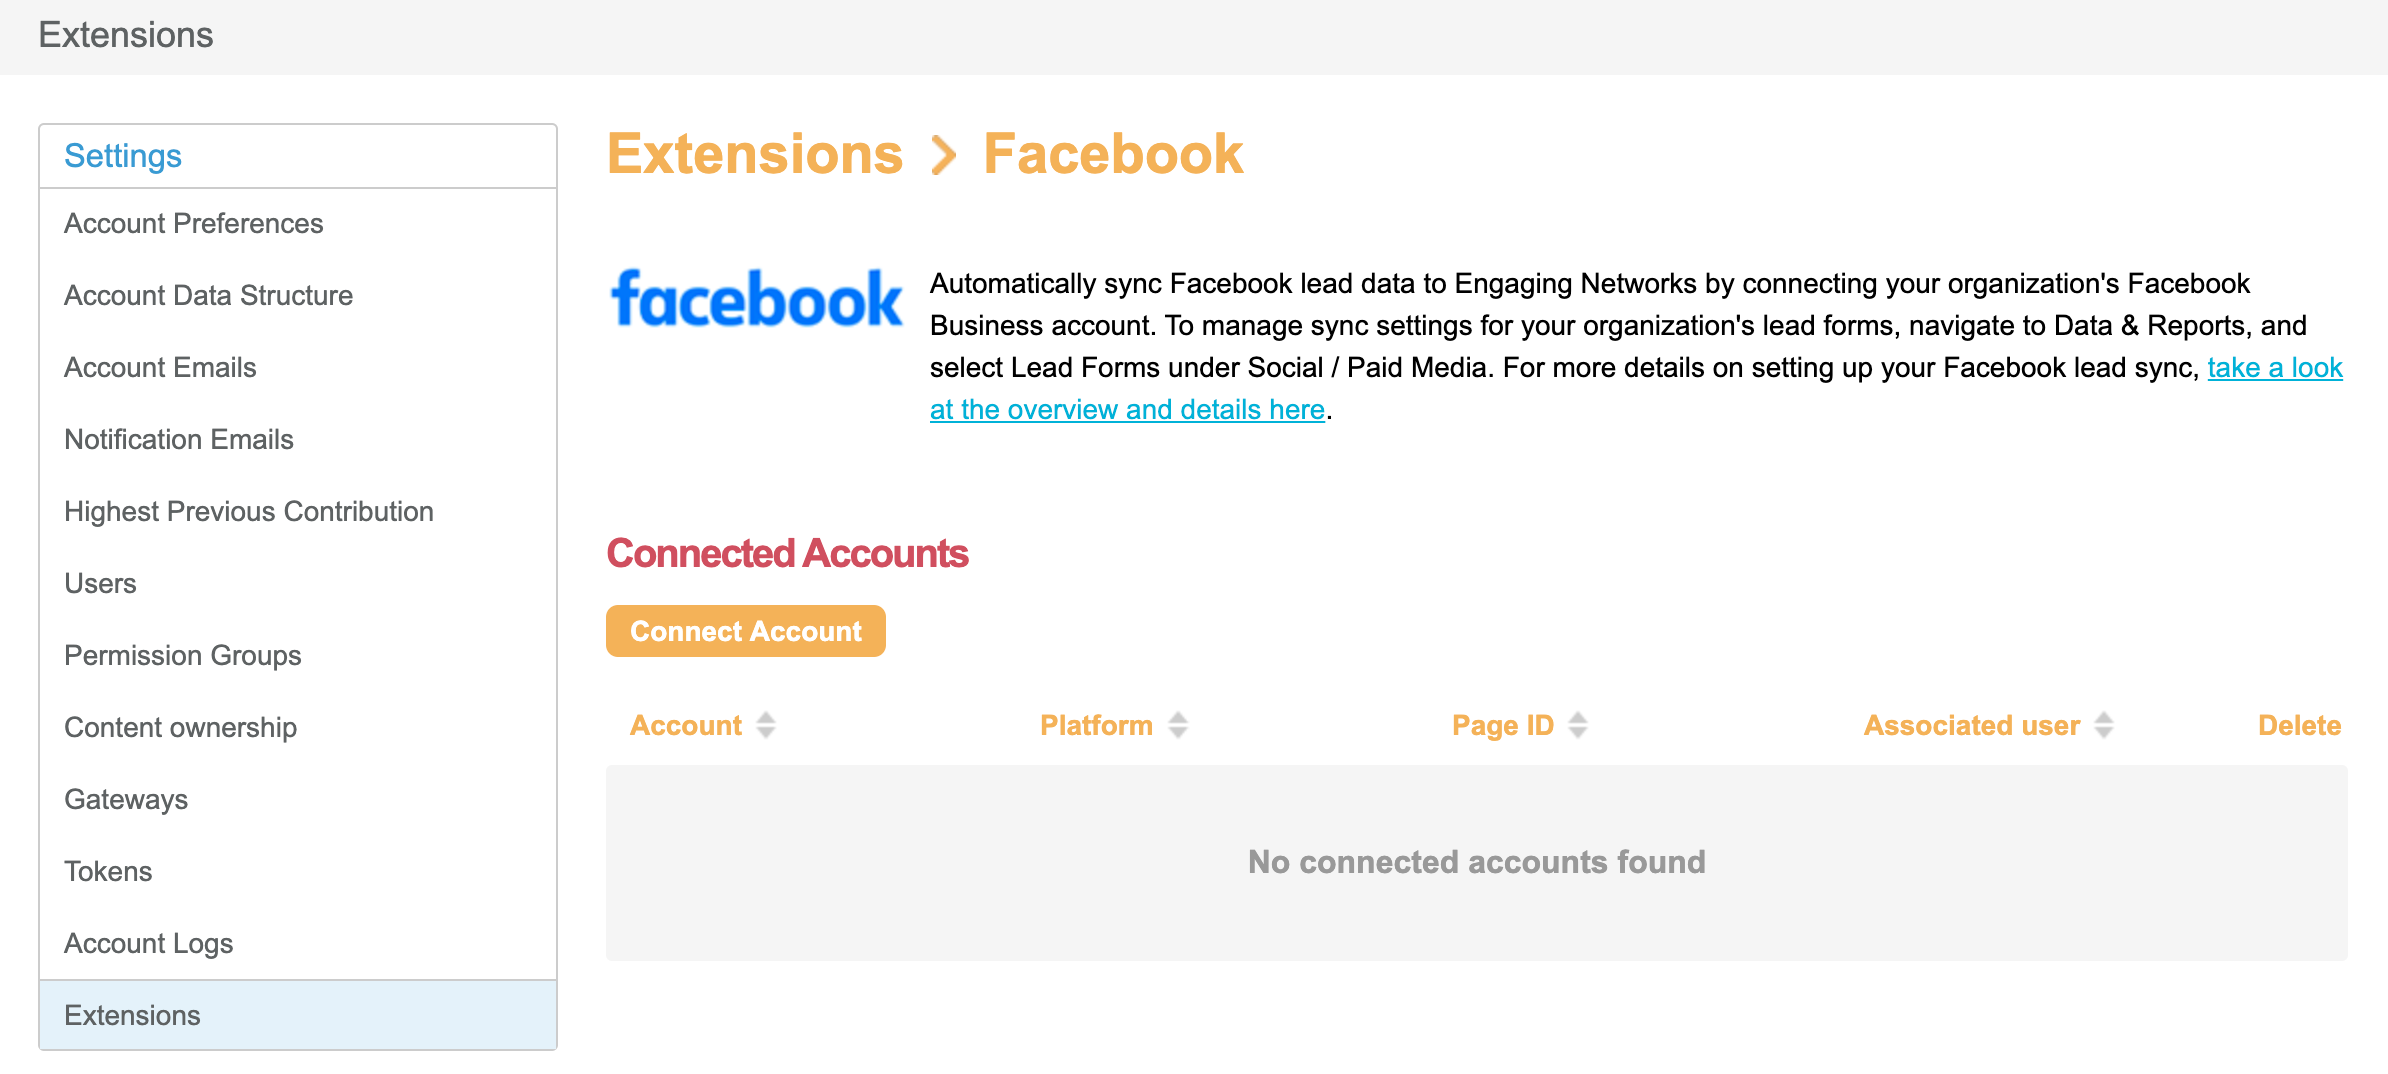Go to Users in settings
The height and width of the screenshot is (1074, 2388).
[100, 583]
